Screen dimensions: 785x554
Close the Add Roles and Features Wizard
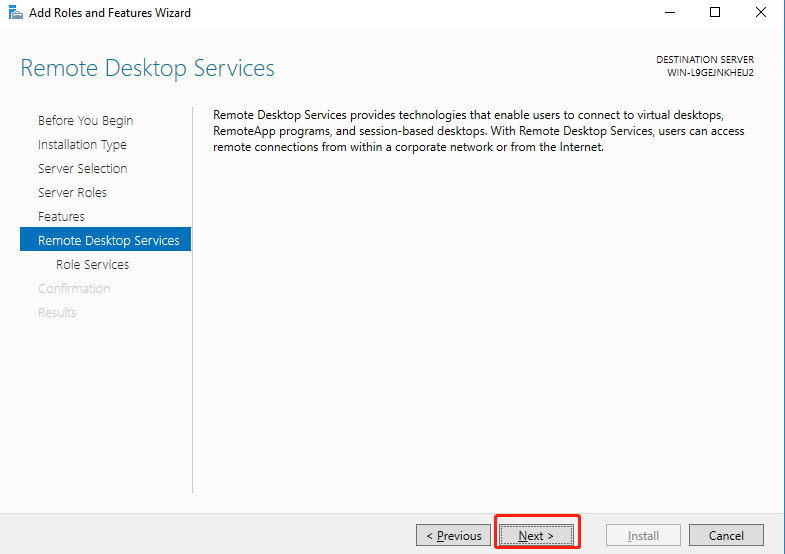761,13
